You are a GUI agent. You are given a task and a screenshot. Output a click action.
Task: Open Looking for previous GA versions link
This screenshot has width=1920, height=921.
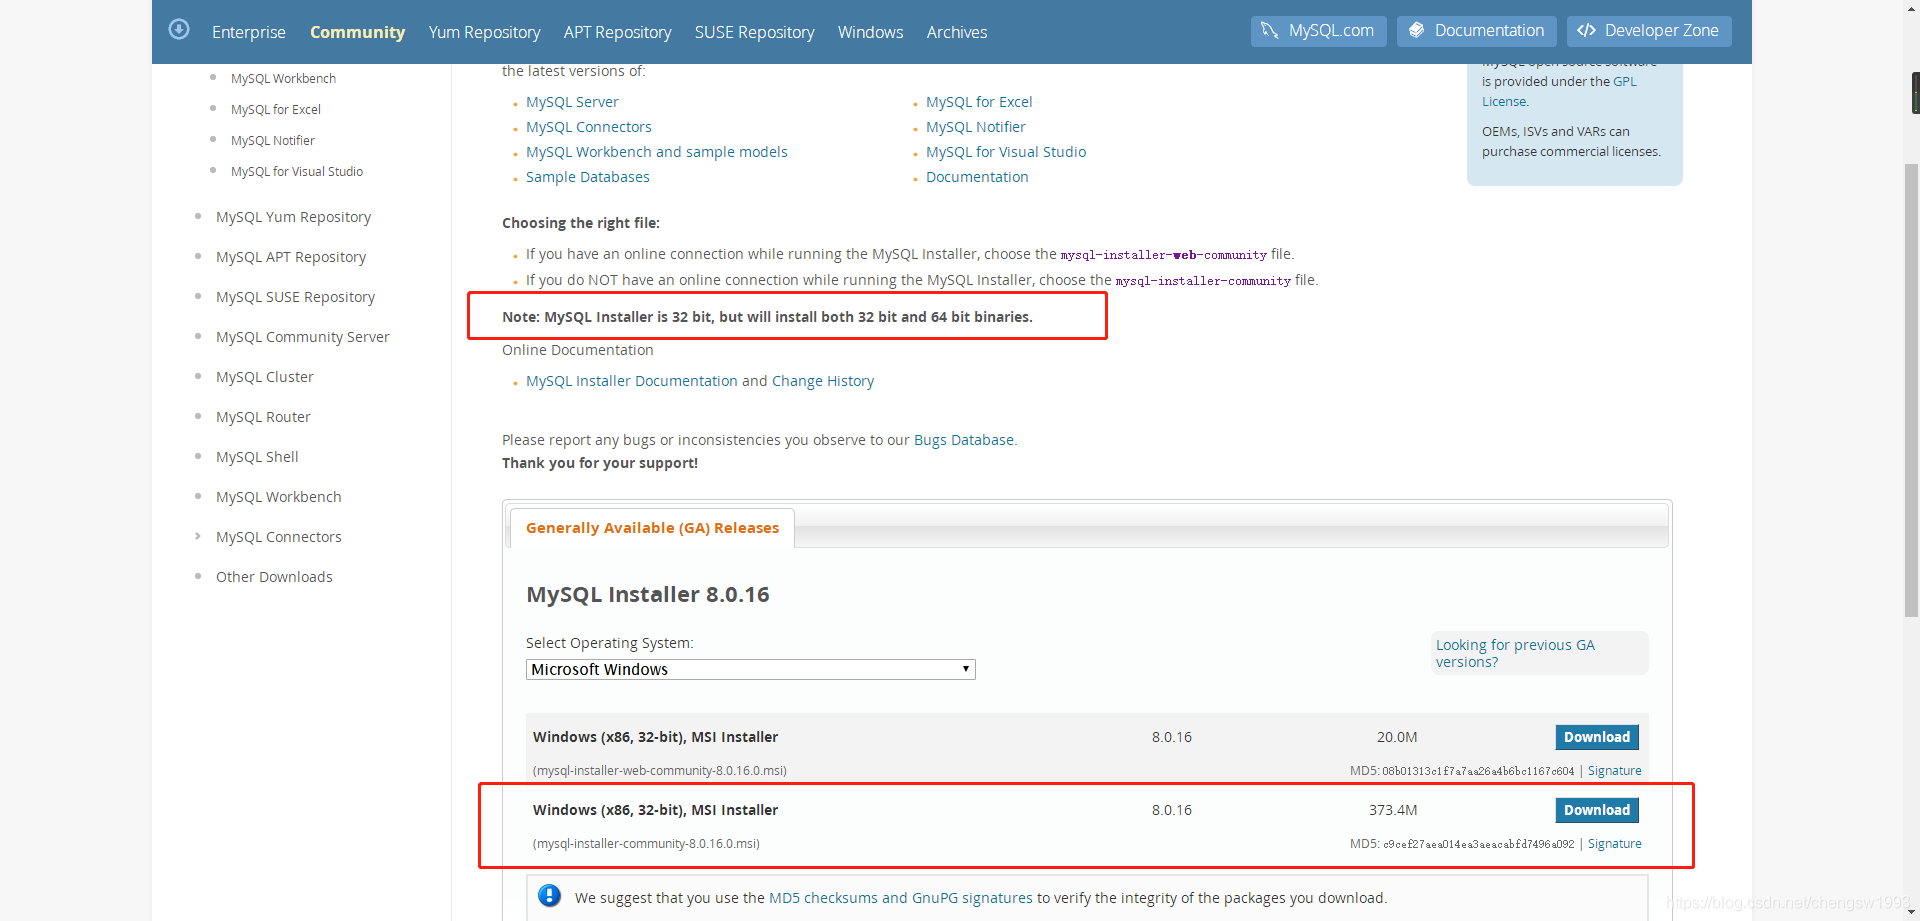[1515, 653]
